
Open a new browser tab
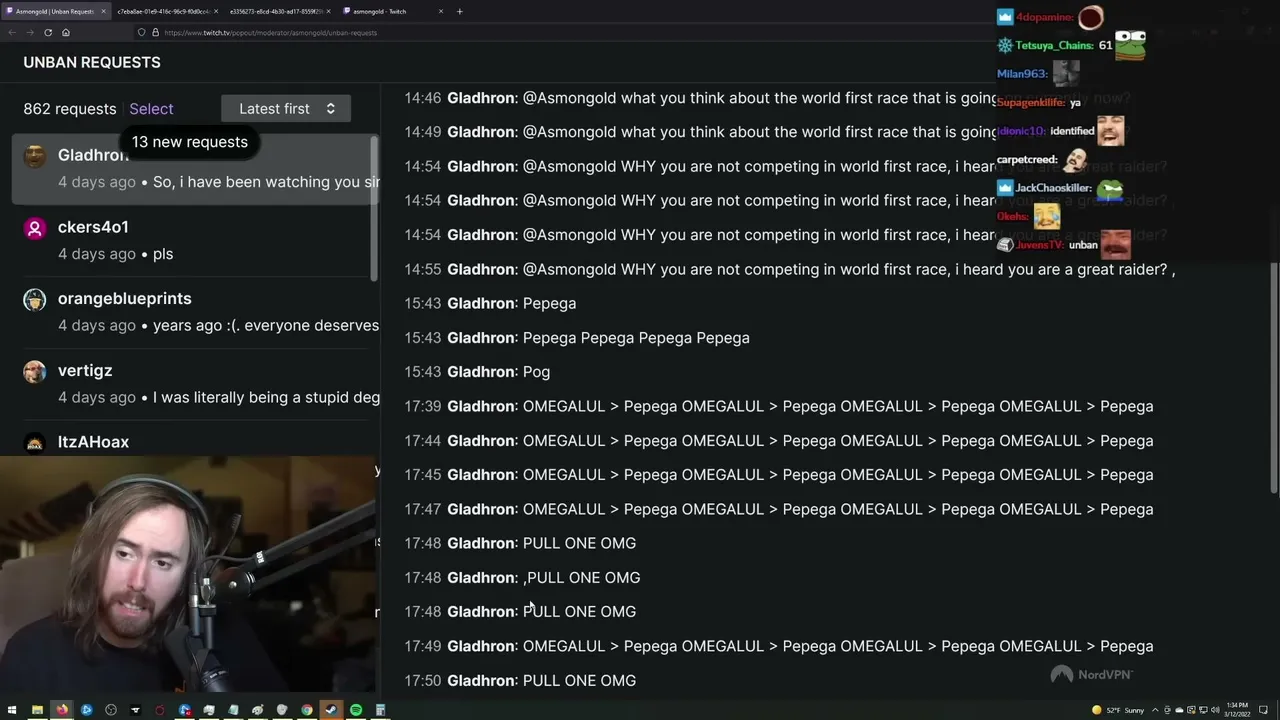pyautogui.click(x=460, y=11)
